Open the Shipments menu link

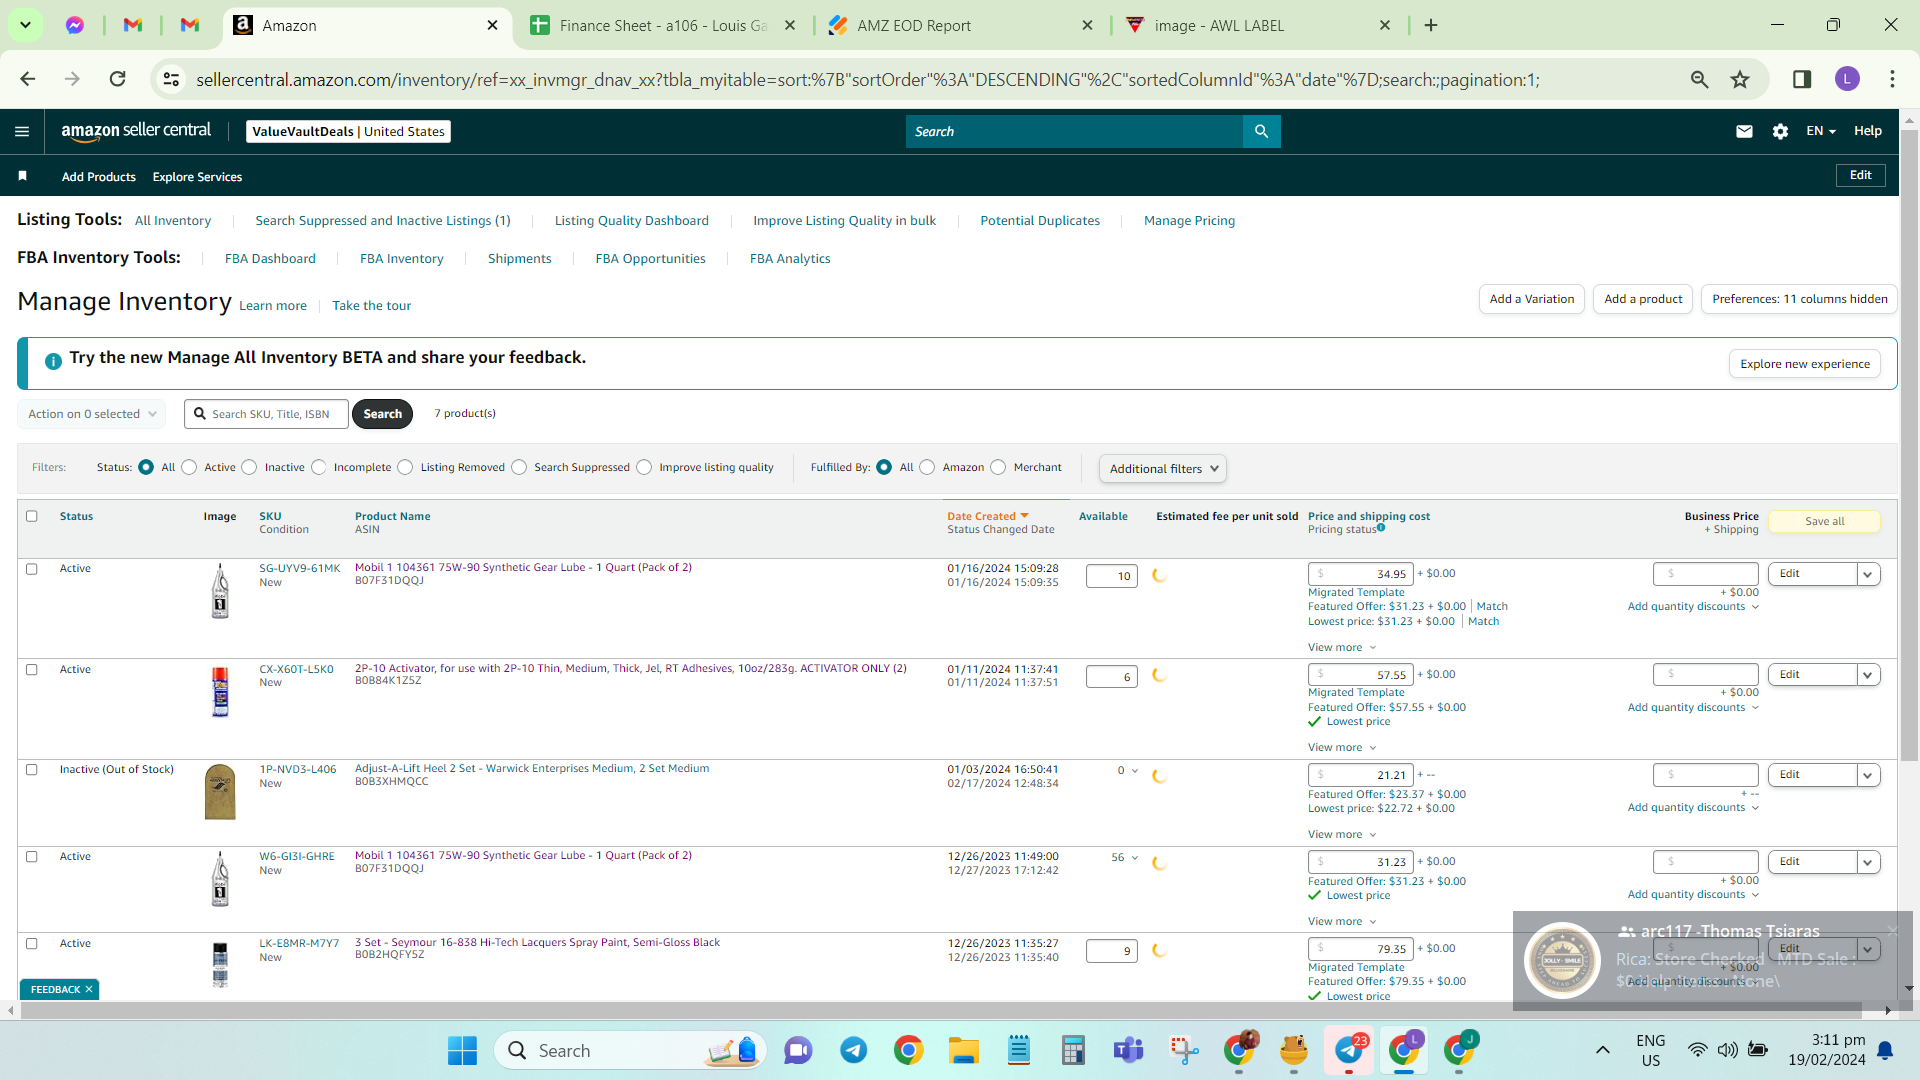(519, 258)
